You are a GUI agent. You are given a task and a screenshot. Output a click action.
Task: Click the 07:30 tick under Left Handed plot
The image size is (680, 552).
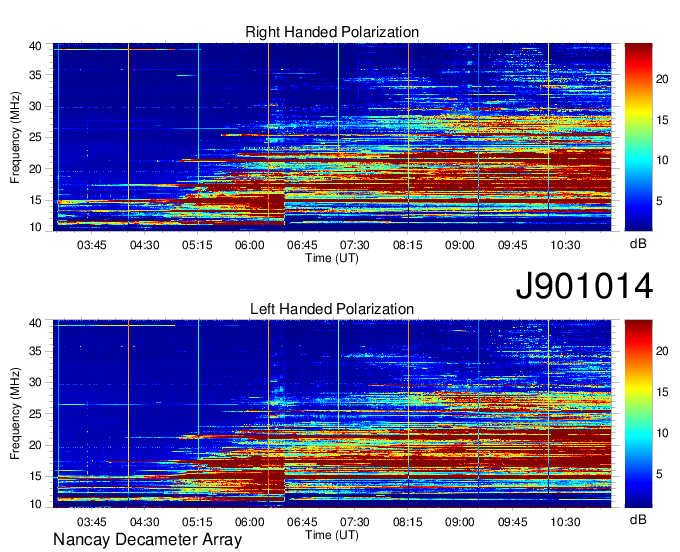[x=355, y=522]
